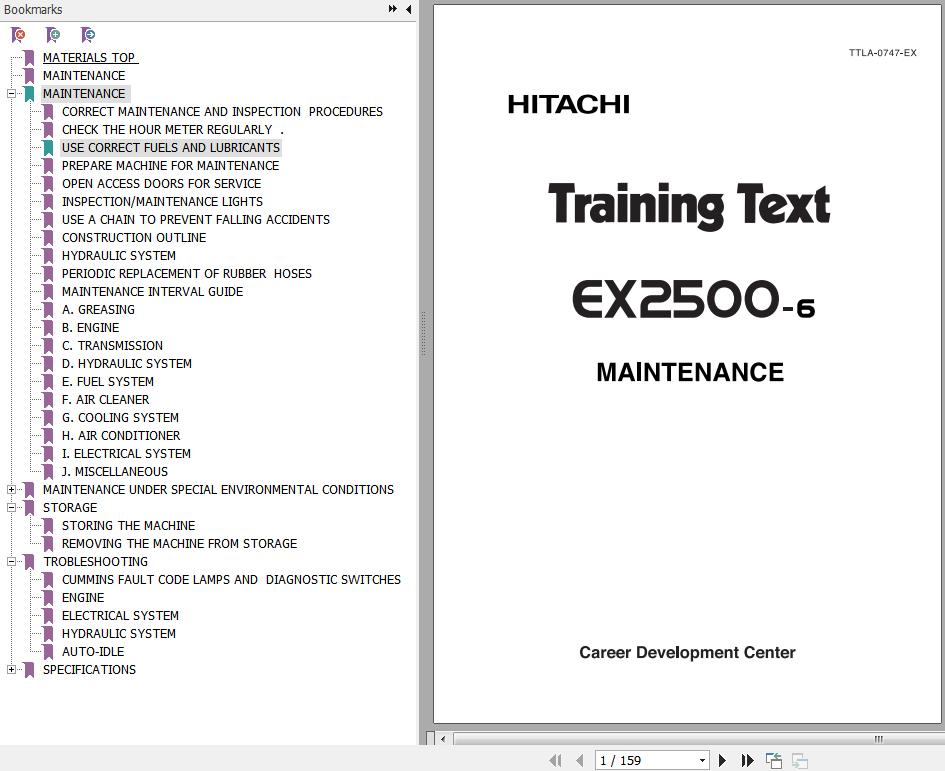The width and height of the screenshot is (945, 771).
Task: Select USE CORRECT FUELS AND LUBRICANTS
Action: [171, 148]
